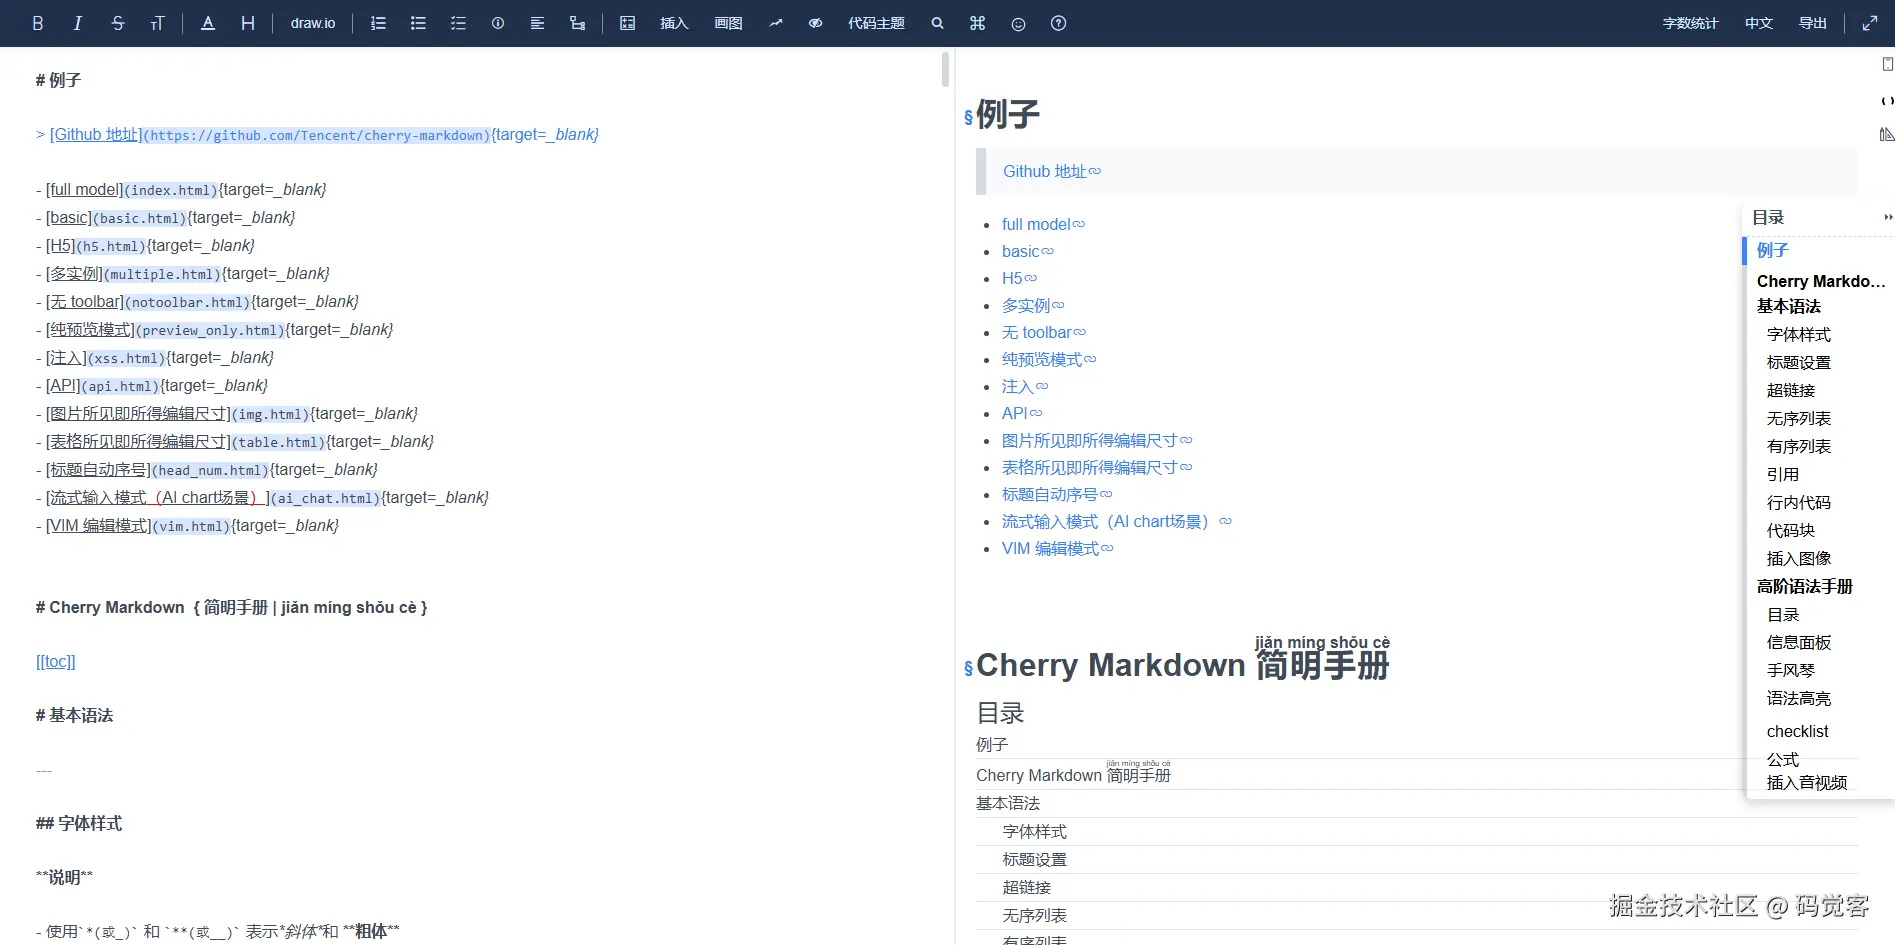
Task: Open the 导出 export menu
Action: (x=1813, y=23)
